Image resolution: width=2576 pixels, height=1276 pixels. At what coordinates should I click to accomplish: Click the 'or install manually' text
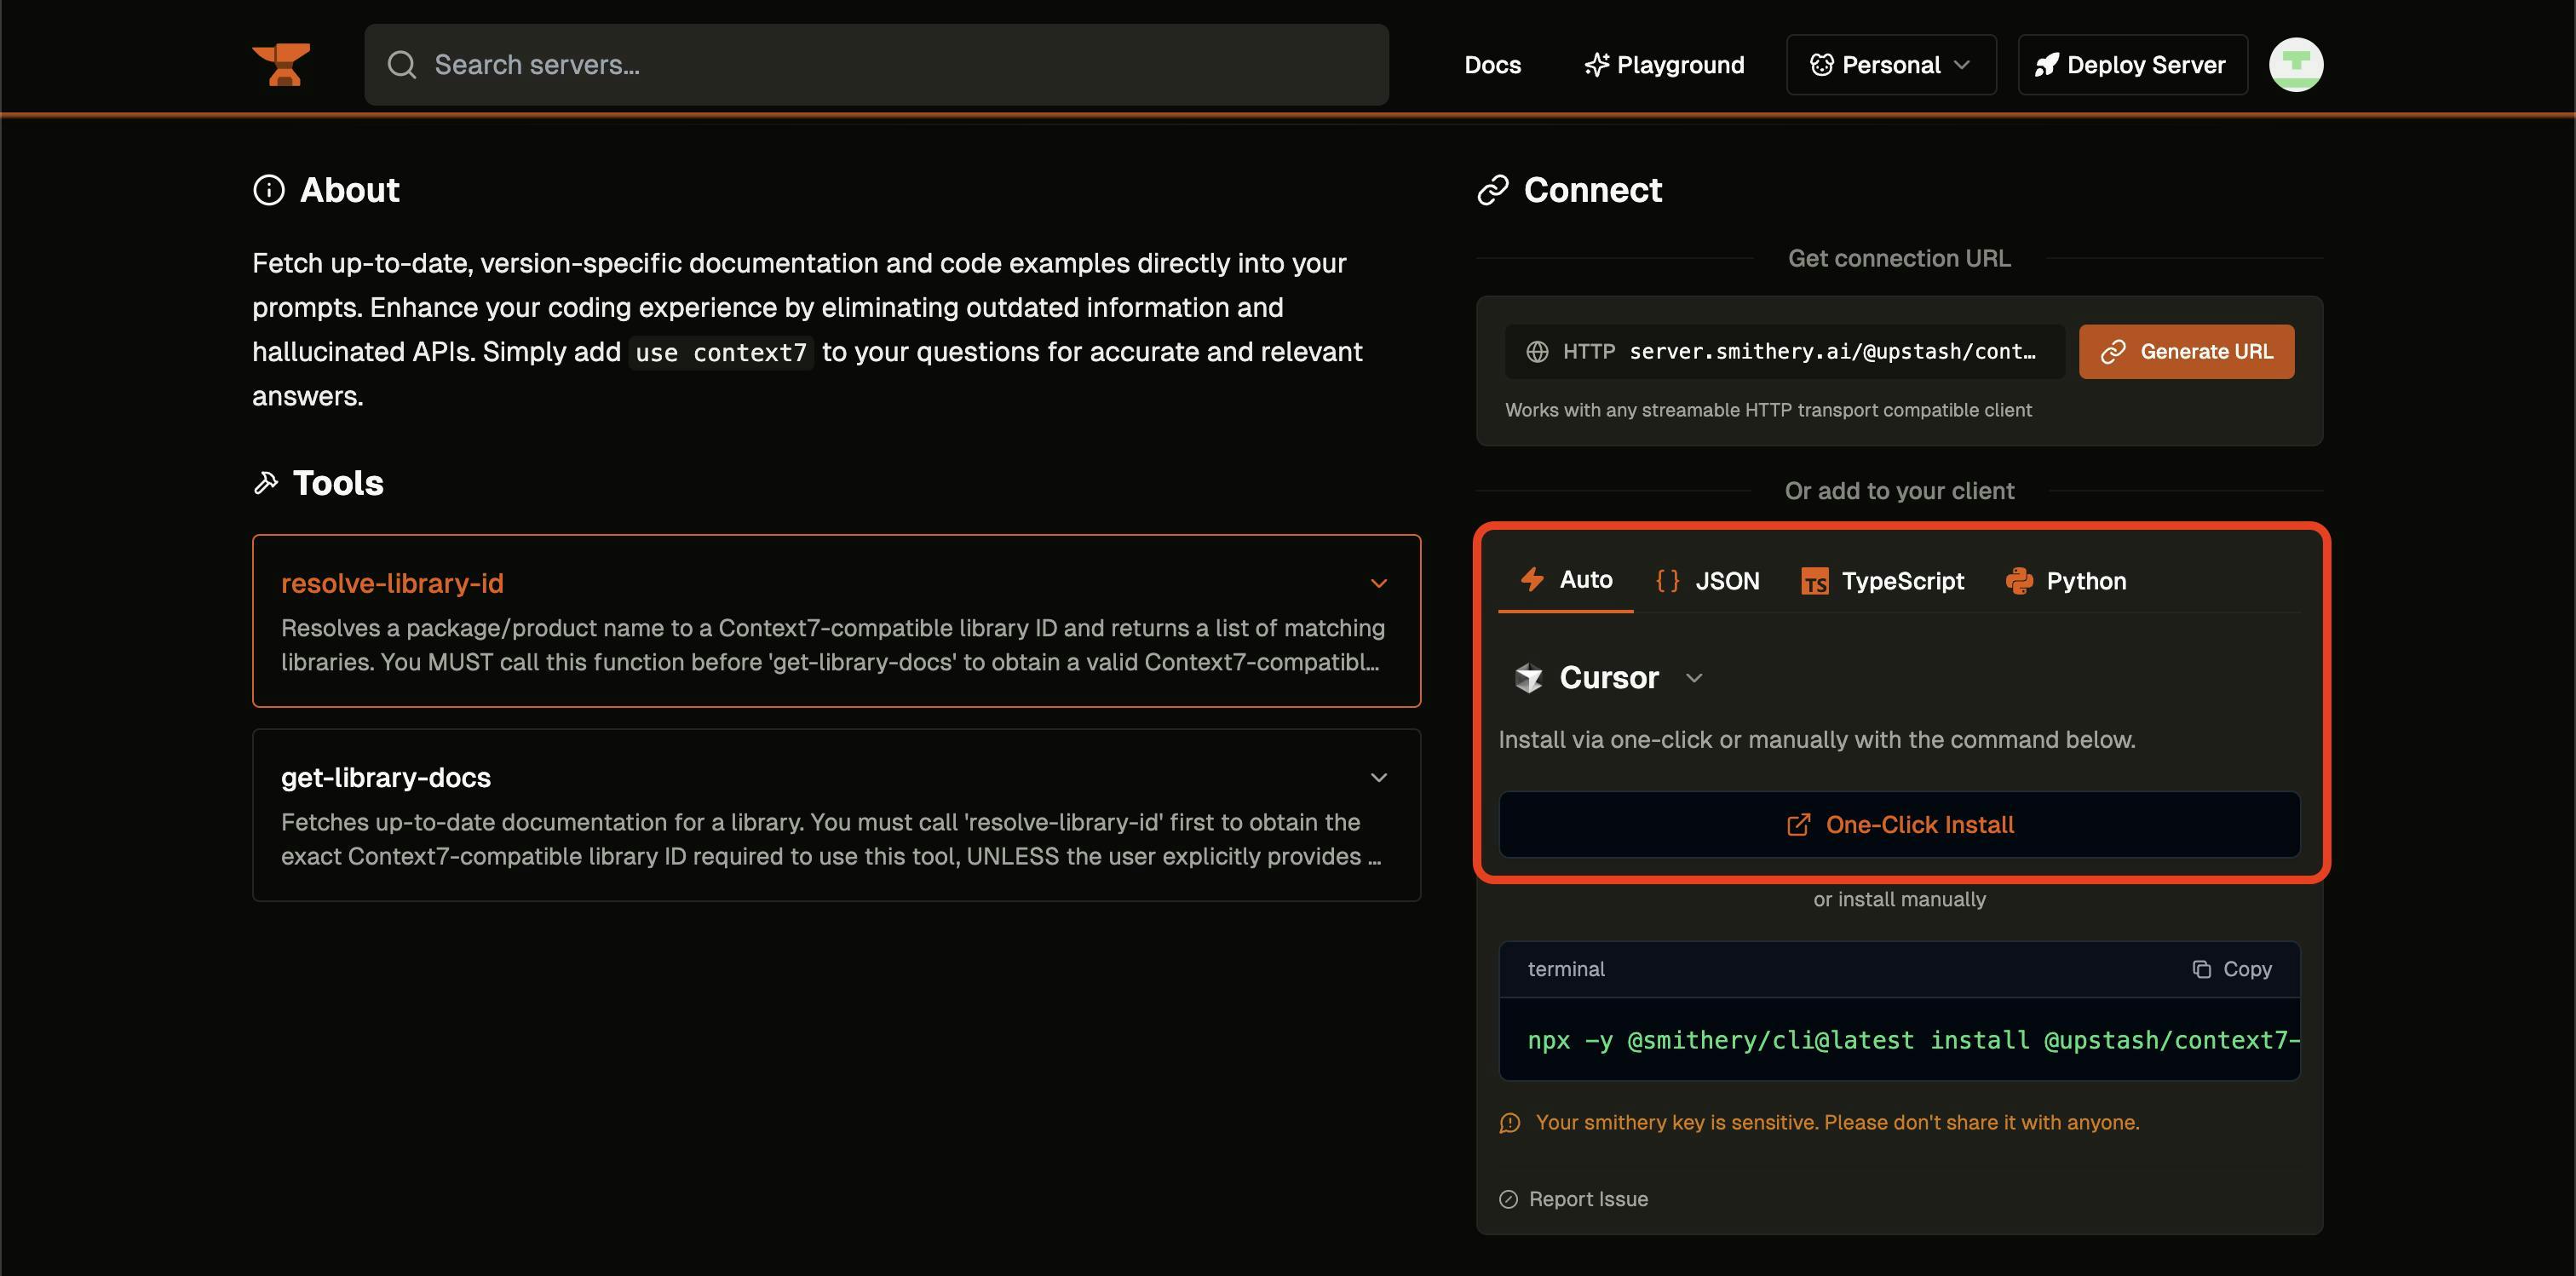coord(1899,899)
